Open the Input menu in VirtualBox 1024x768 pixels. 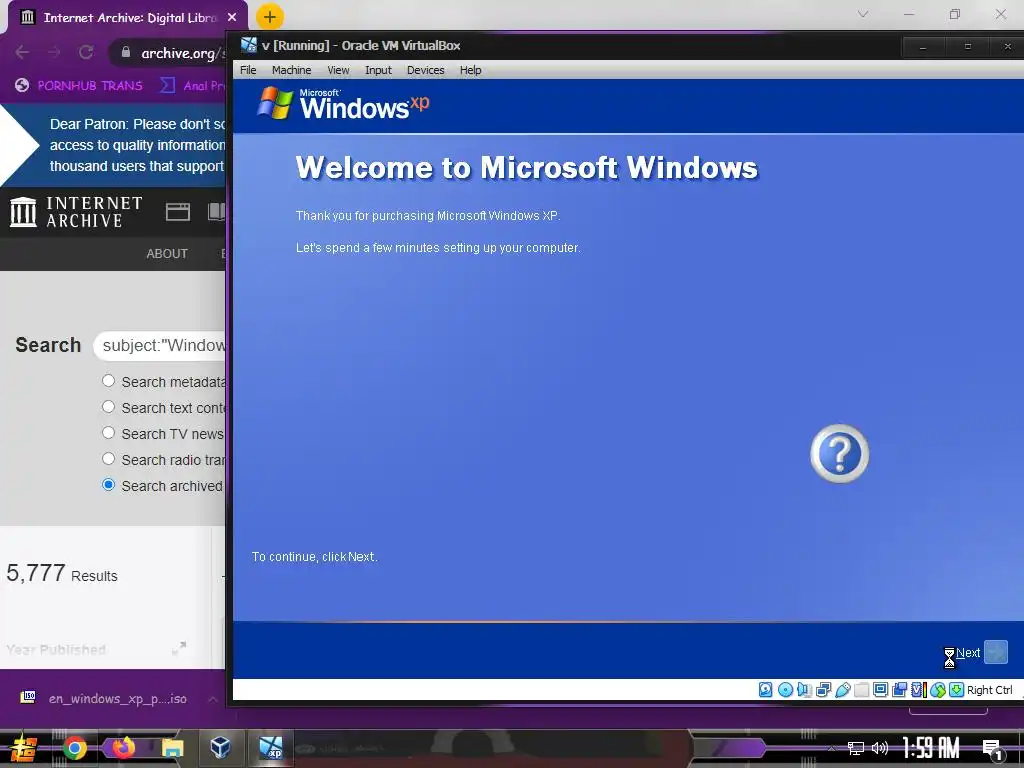(378, 70)
